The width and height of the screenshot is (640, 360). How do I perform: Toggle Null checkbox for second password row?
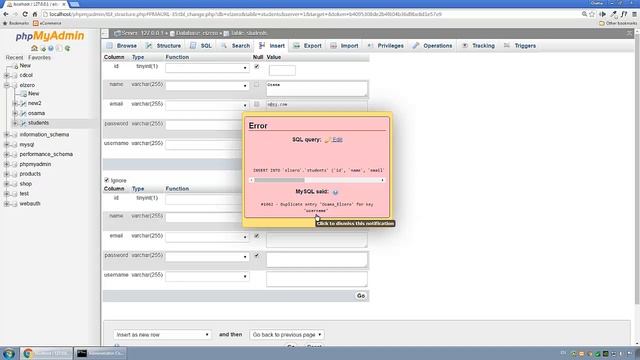pyautogui.click(x=257, y=256)
